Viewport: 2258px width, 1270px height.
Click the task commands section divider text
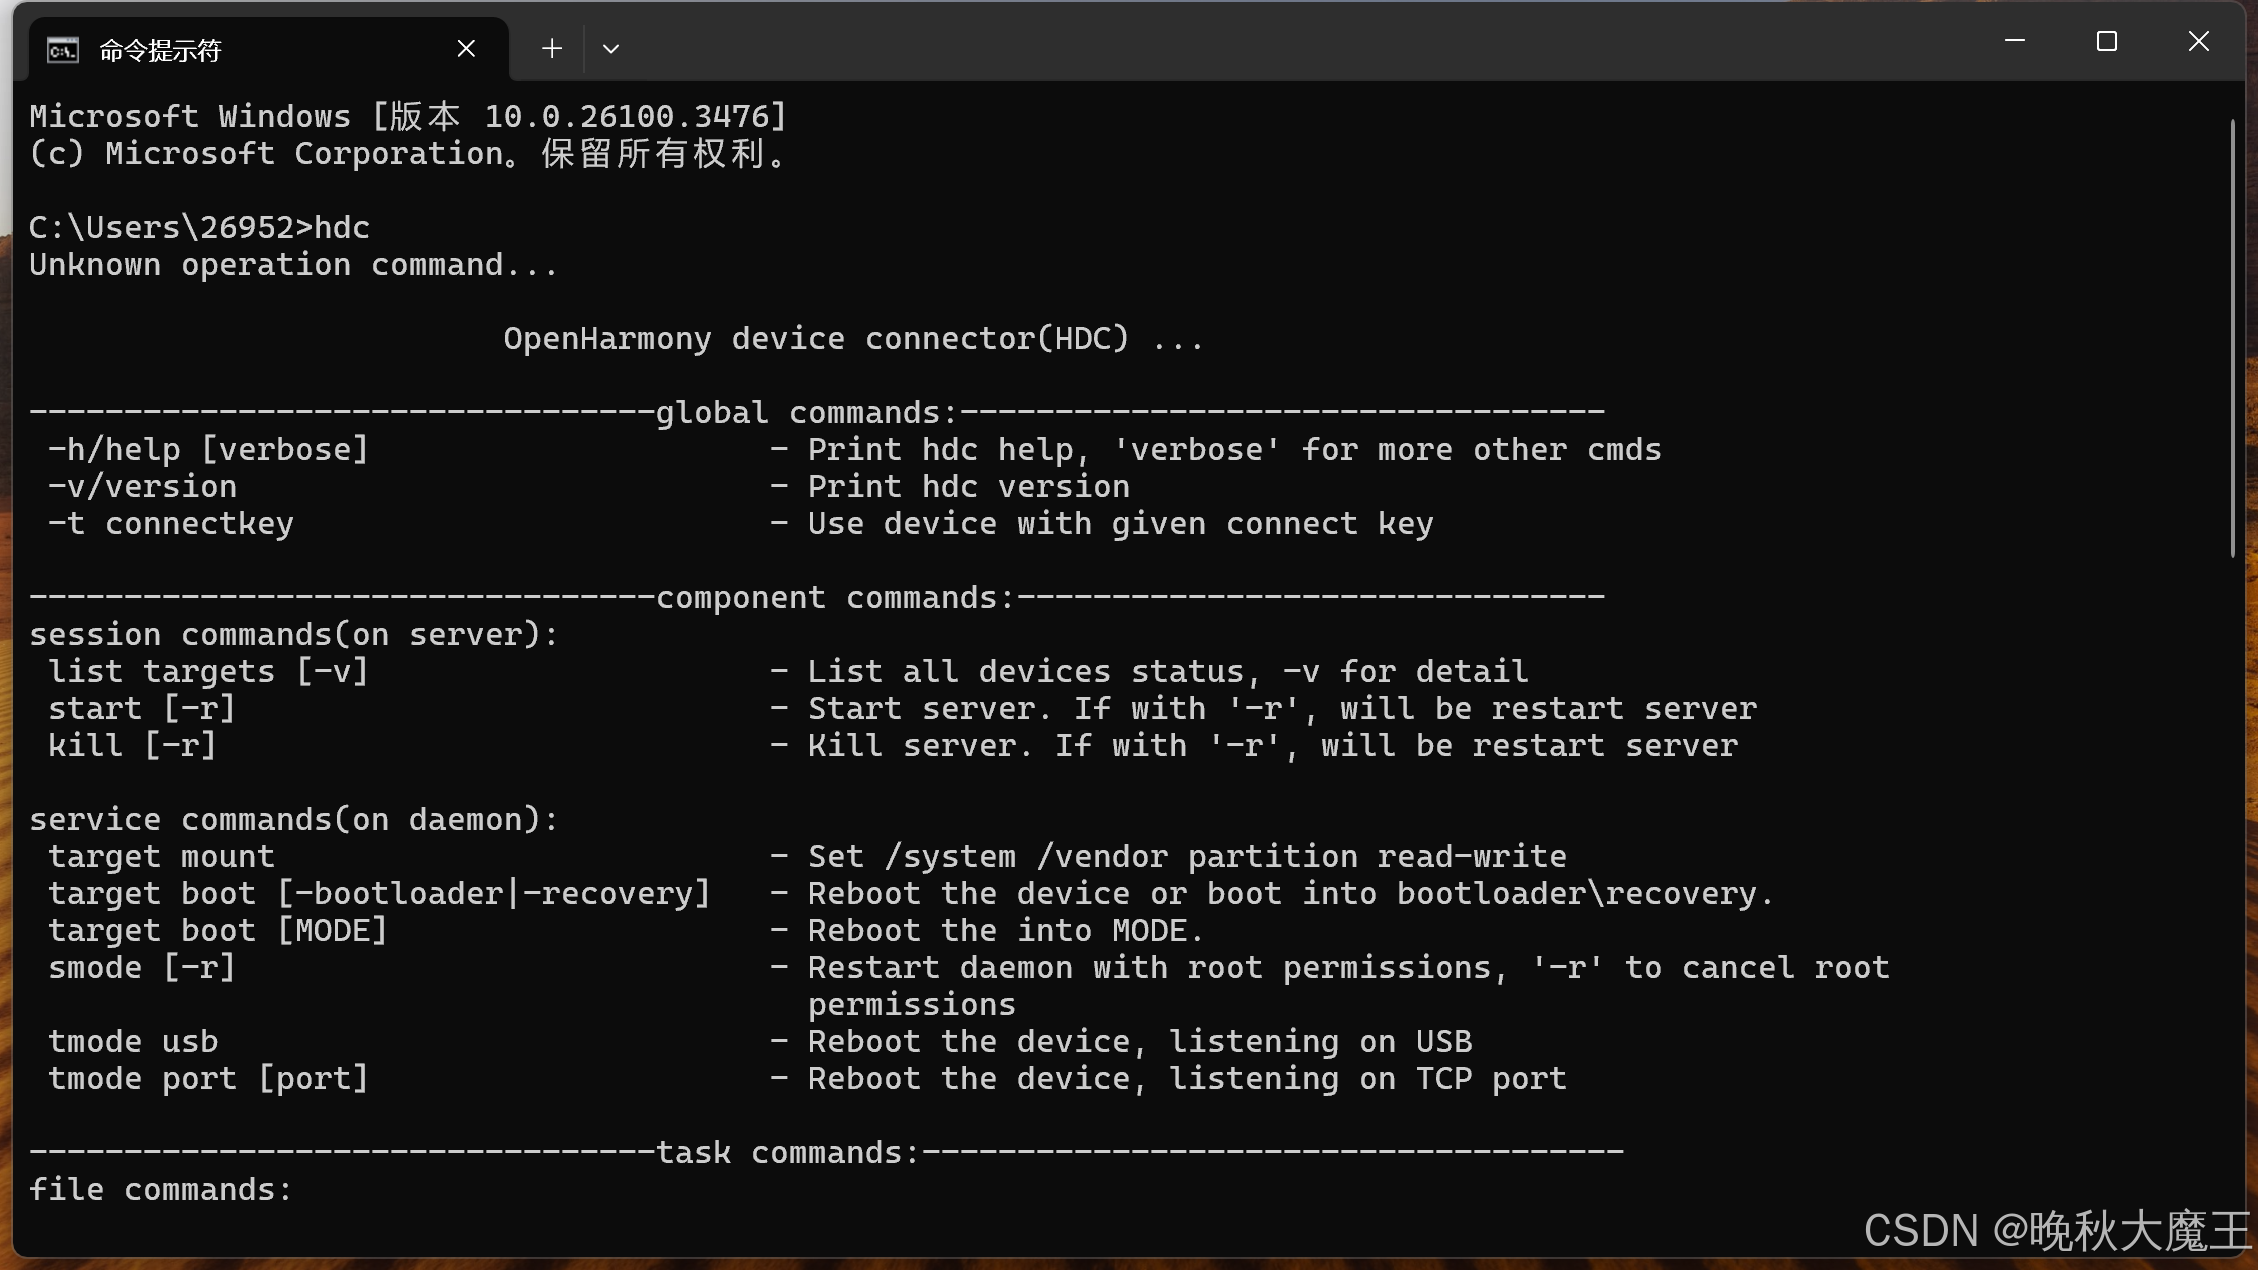(x=788, y=1153)
